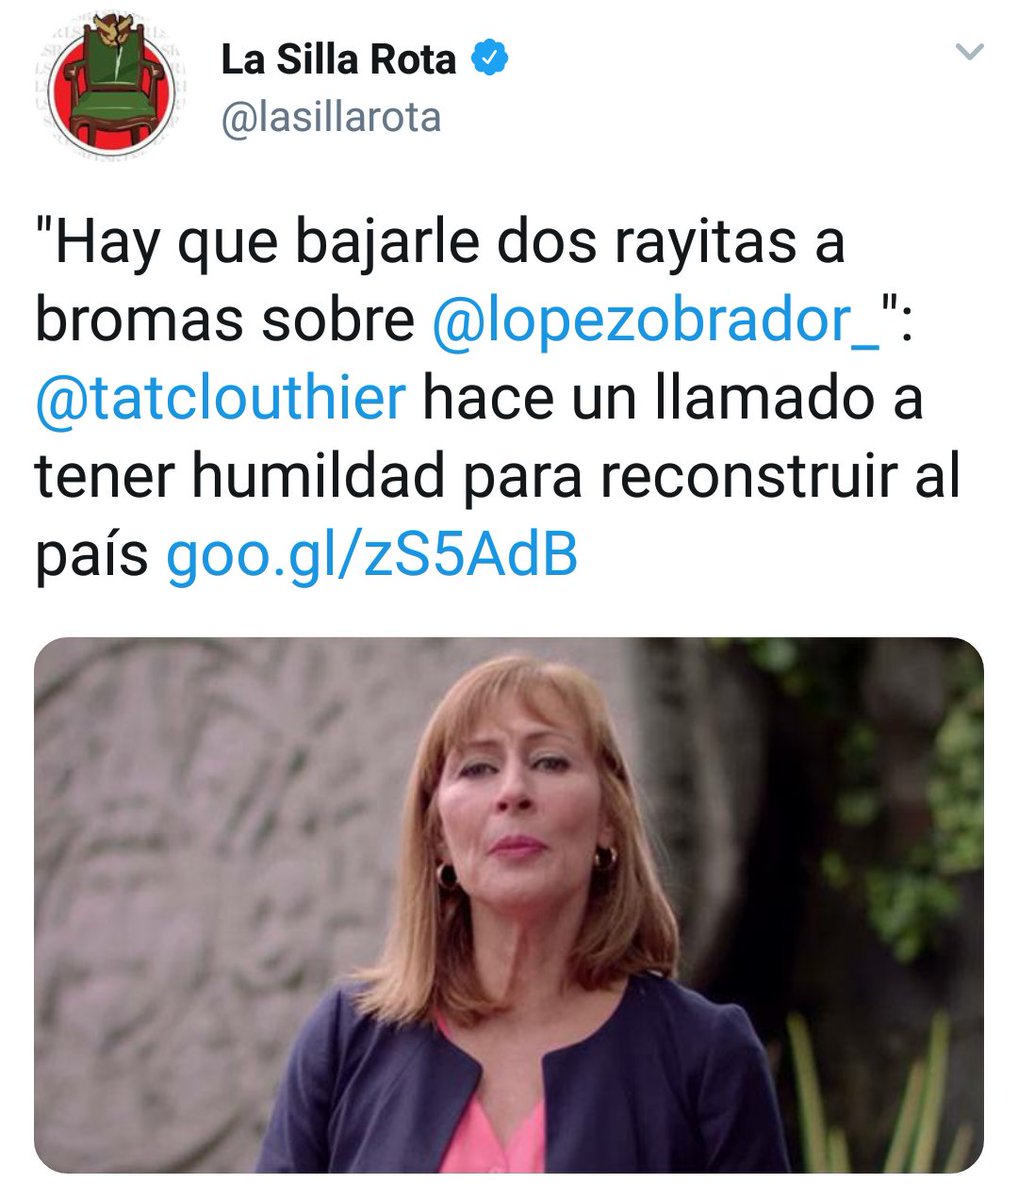This screenshot has height=1200, width=1018.
Task: Click the blue verified badge
Action: pos(490,60)
